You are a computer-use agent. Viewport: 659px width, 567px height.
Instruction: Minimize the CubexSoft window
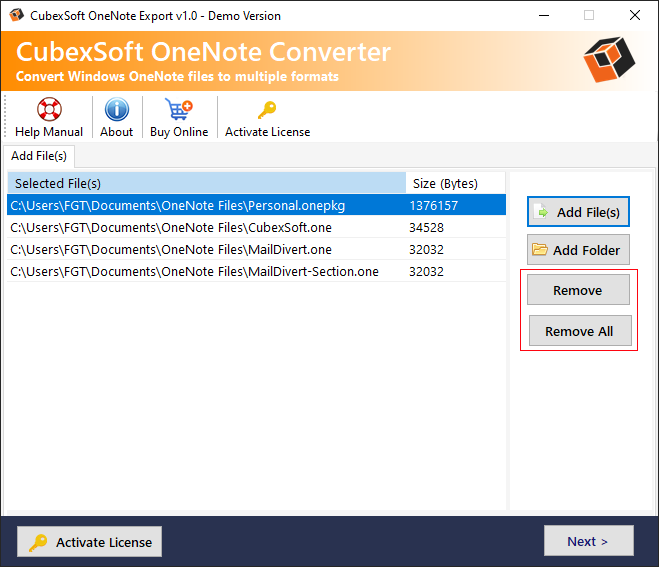[544, 16]
